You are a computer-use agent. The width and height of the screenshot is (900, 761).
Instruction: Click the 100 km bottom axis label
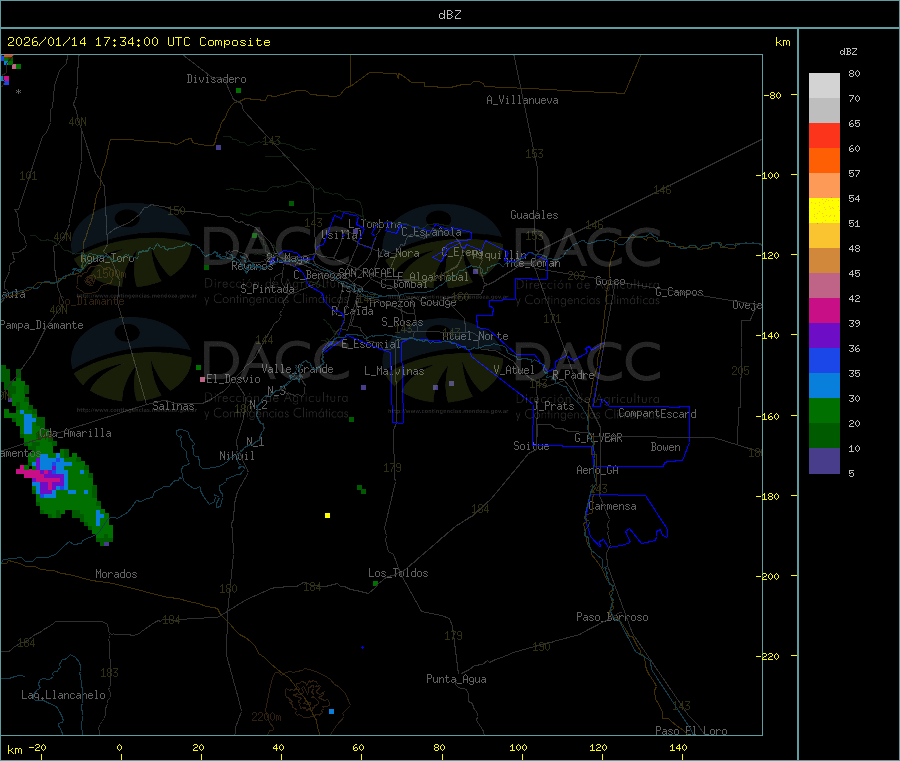point(518,747)
